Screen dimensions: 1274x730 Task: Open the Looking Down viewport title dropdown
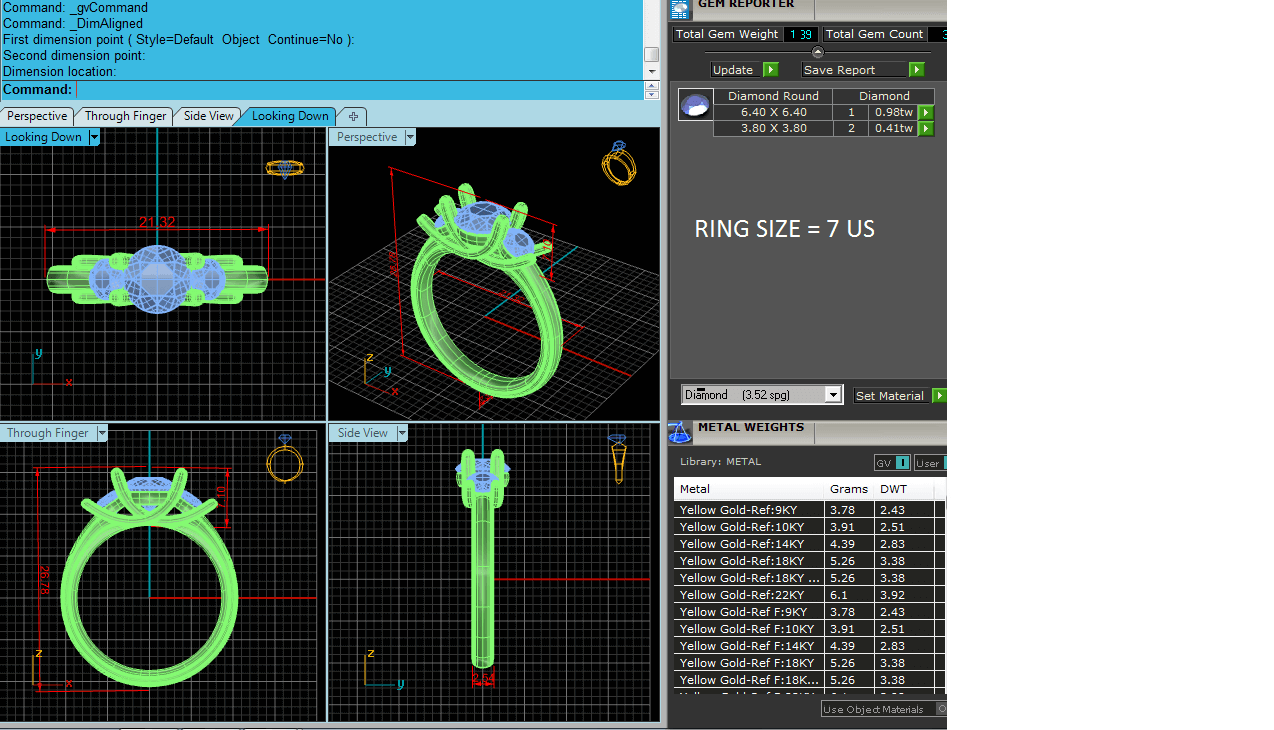[x=94, y=137]
